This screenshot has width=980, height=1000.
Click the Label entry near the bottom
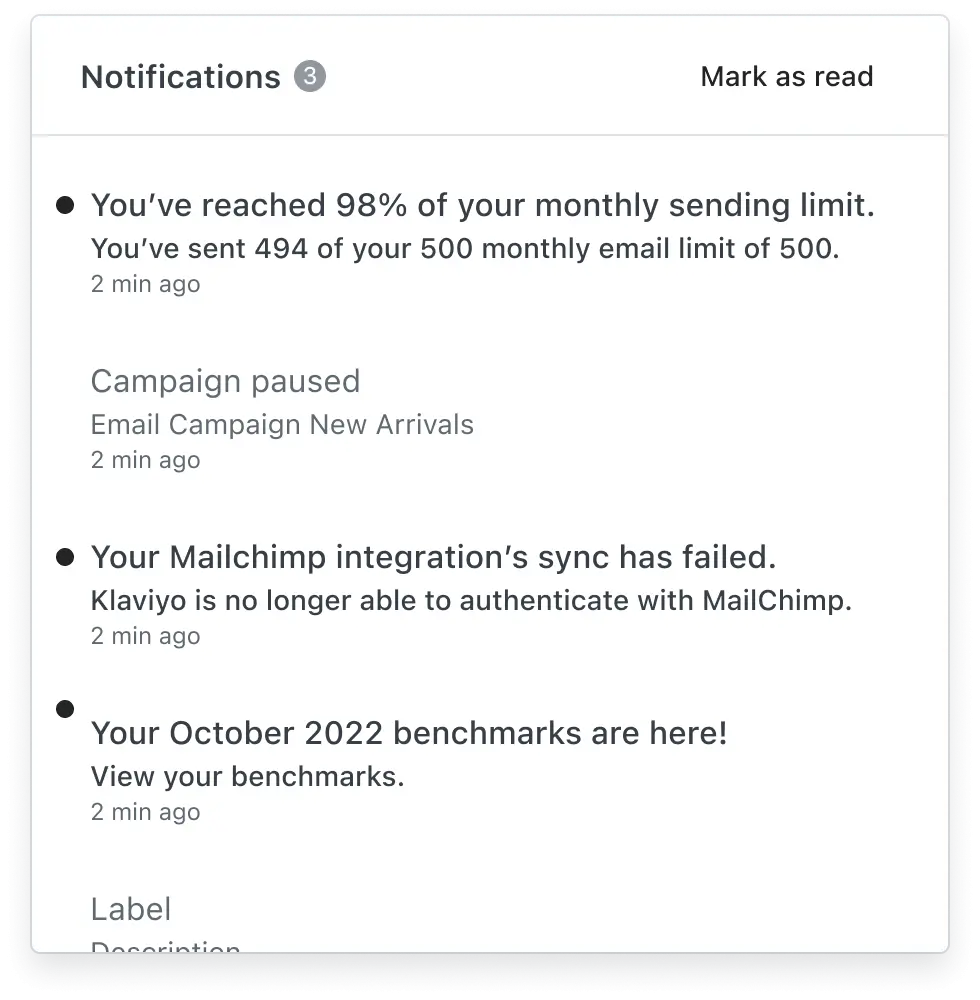coord(130,908)
